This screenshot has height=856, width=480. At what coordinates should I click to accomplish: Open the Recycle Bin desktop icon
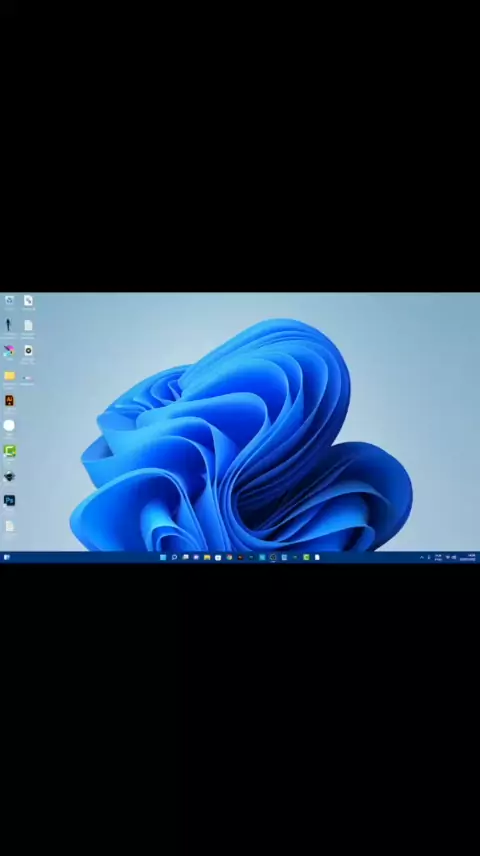pyautogui.click(x=9, y=300)
